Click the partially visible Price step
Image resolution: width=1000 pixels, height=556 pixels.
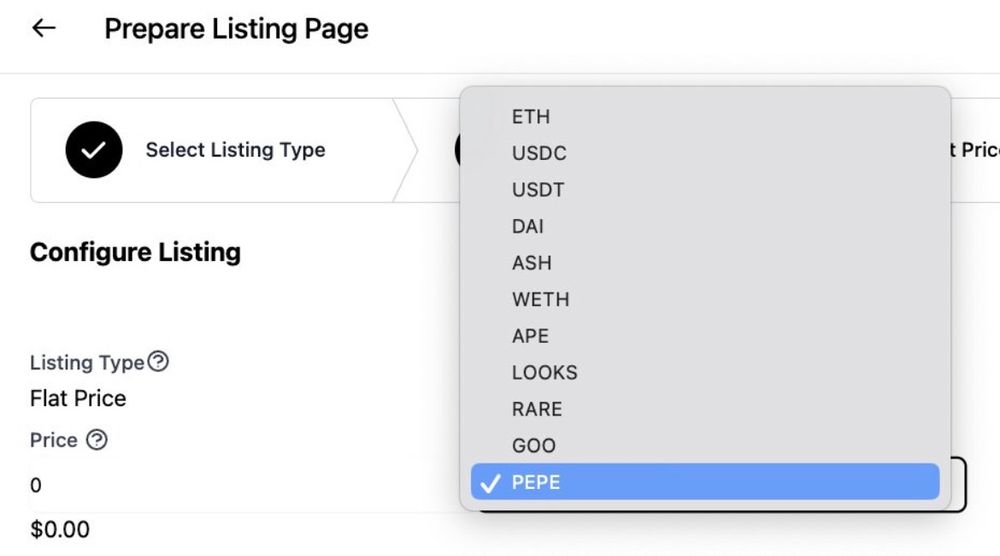[x=975, y=150]
